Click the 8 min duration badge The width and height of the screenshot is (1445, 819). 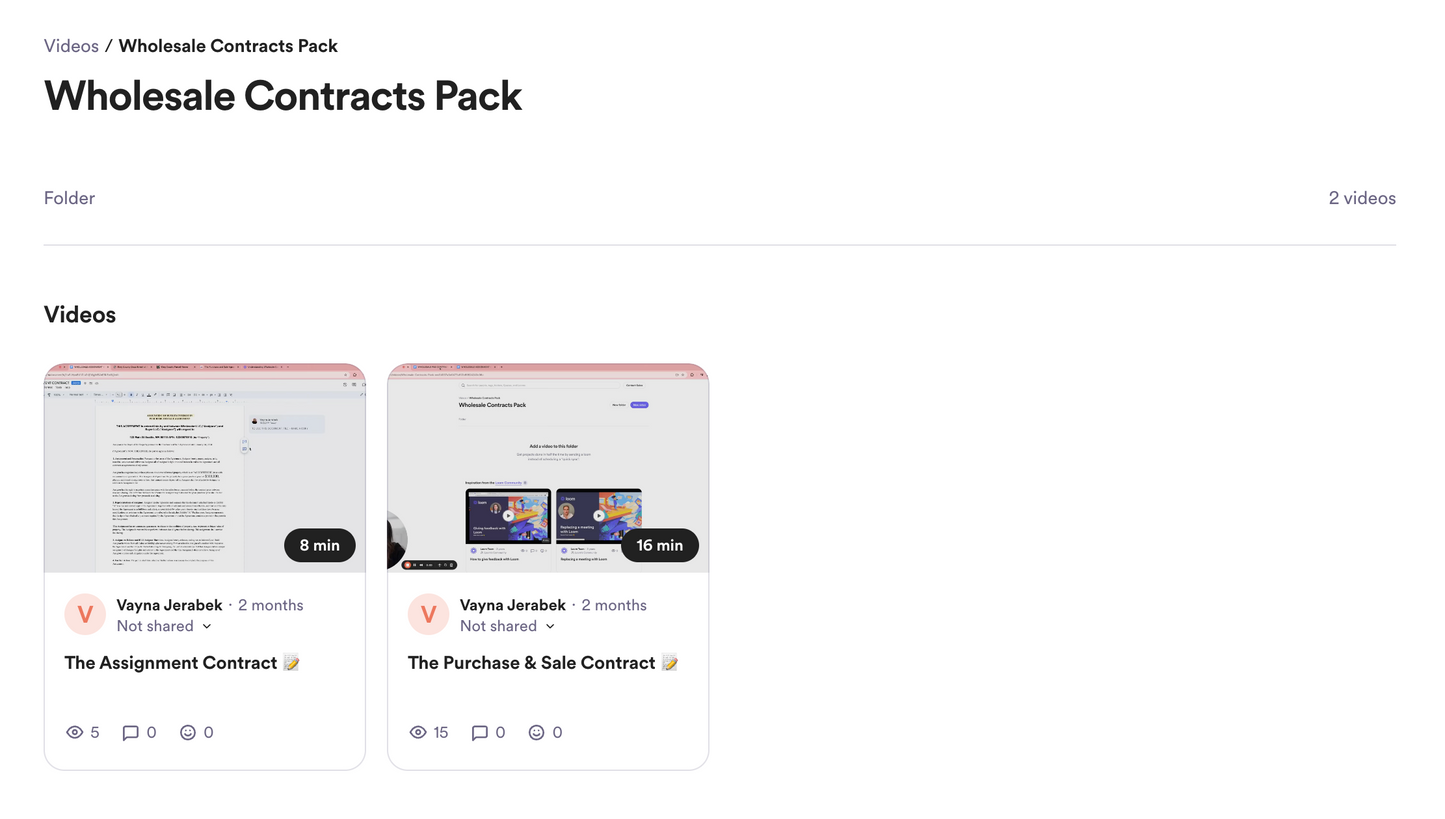[319, 545]
